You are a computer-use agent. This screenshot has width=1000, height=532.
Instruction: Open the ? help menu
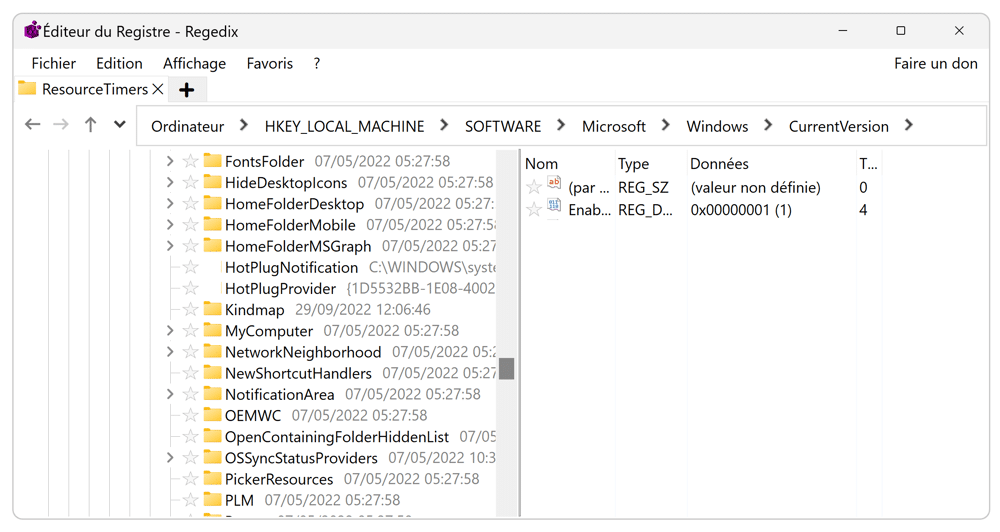(x=317, y=63)
